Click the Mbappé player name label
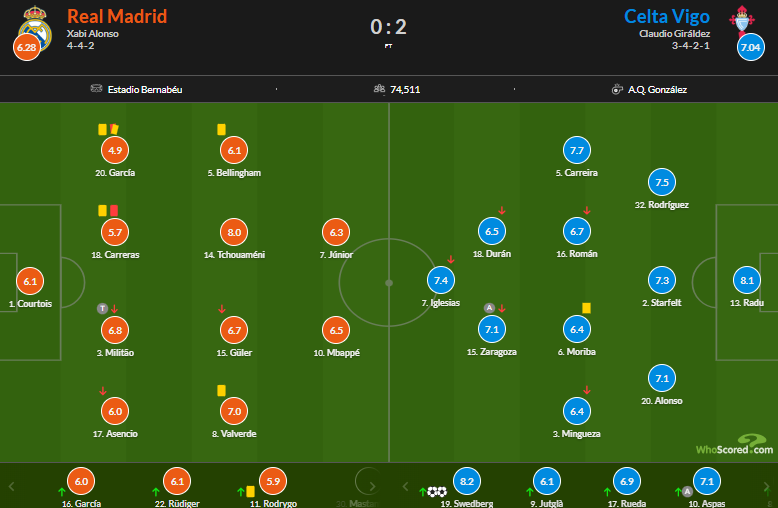 (337, 353)
